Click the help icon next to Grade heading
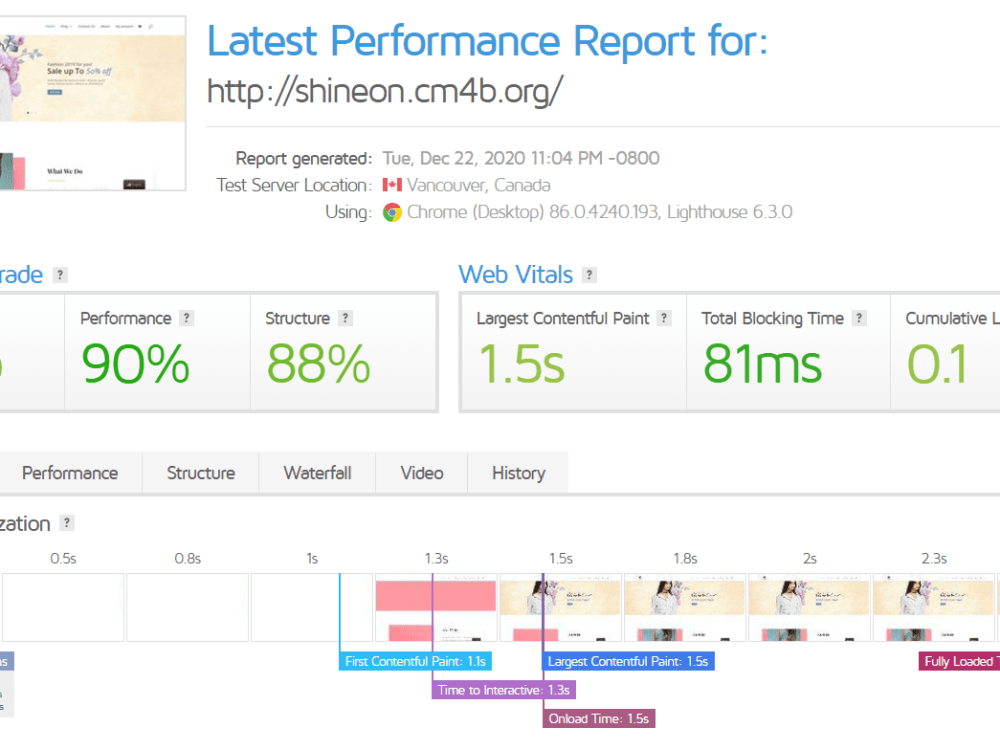 coord(60,275)
